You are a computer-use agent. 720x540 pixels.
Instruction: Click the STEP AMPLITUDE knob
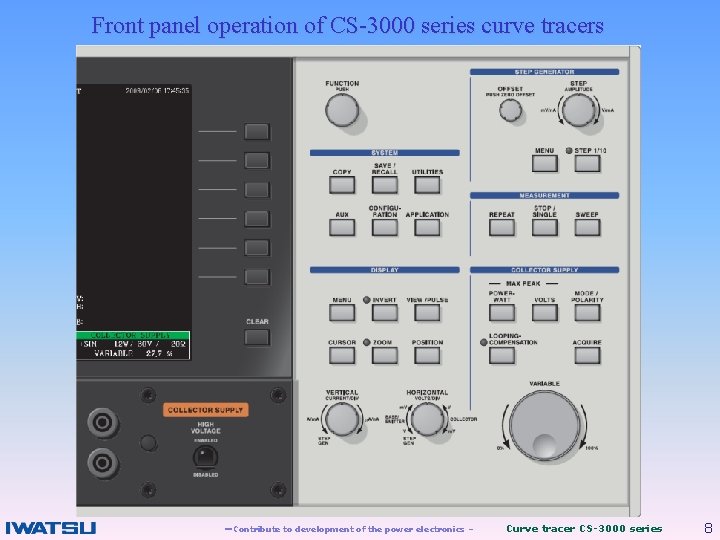579,110
